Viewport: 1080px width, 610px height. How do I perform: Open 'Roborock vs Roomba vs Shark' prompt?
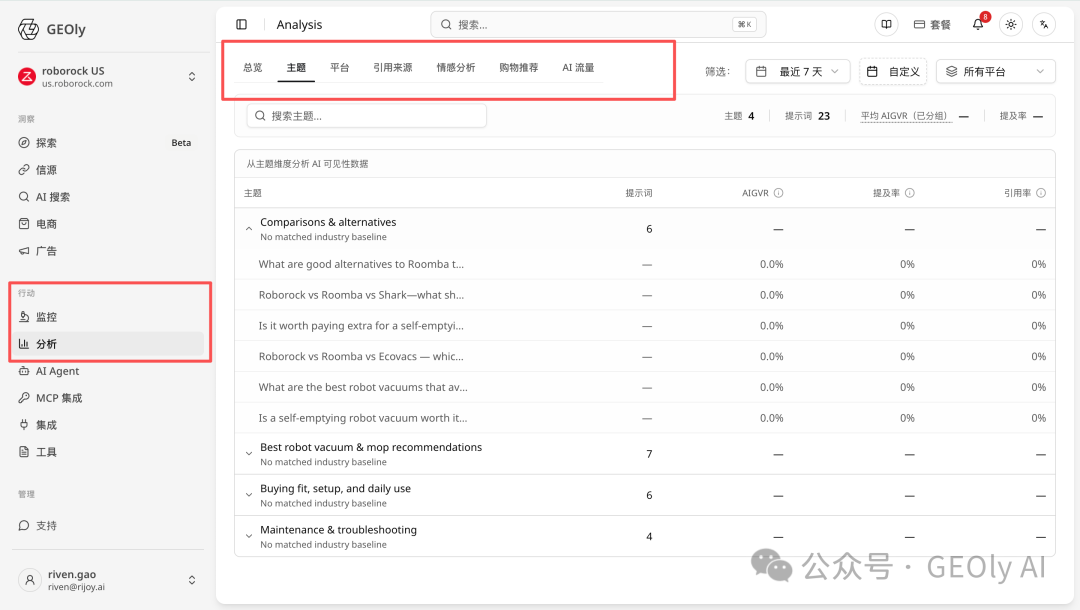click(361, 295)
